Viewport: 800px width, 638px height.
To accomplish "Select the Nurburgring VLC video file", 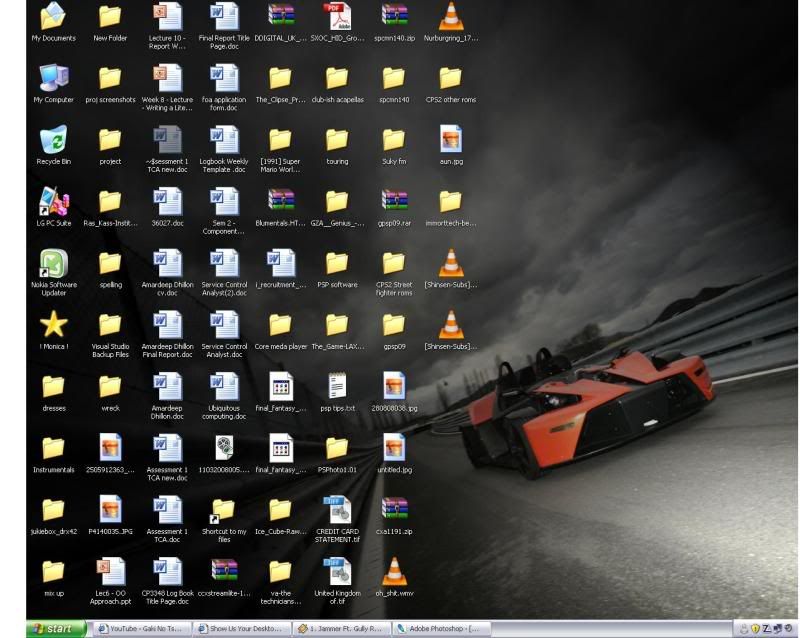I will (451, 17).
